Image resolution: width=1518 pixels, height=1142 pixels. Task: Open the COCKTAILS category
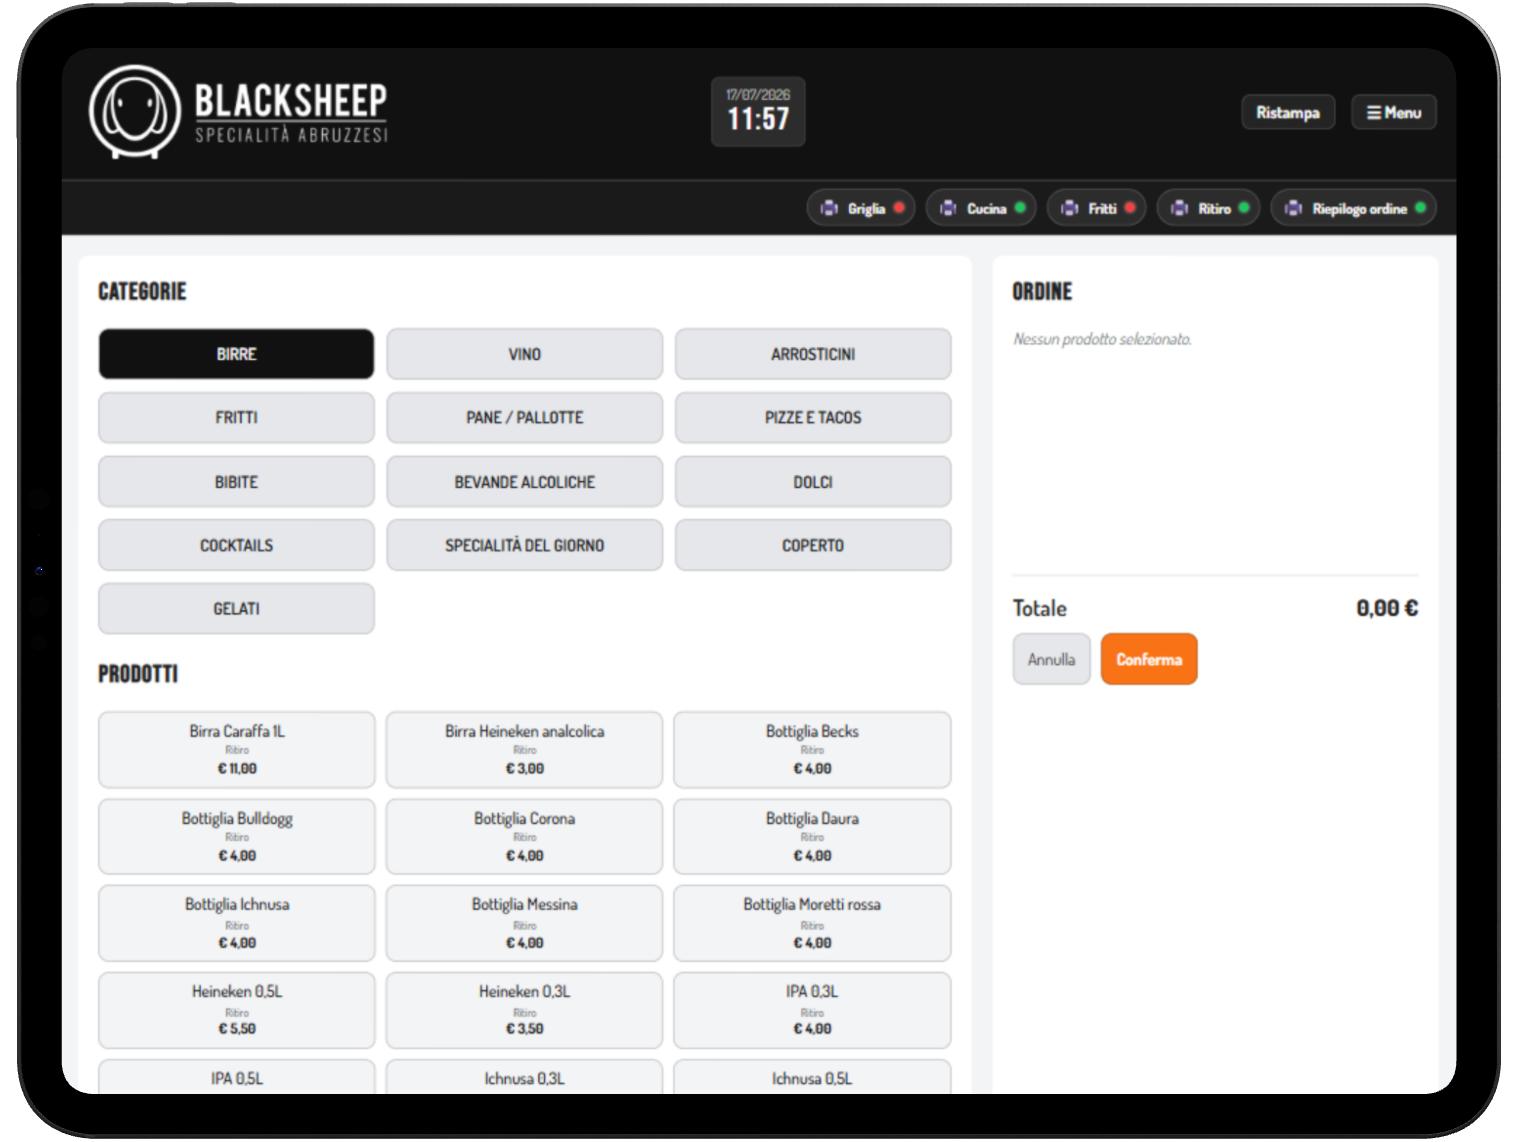click(x=236, y=545)
